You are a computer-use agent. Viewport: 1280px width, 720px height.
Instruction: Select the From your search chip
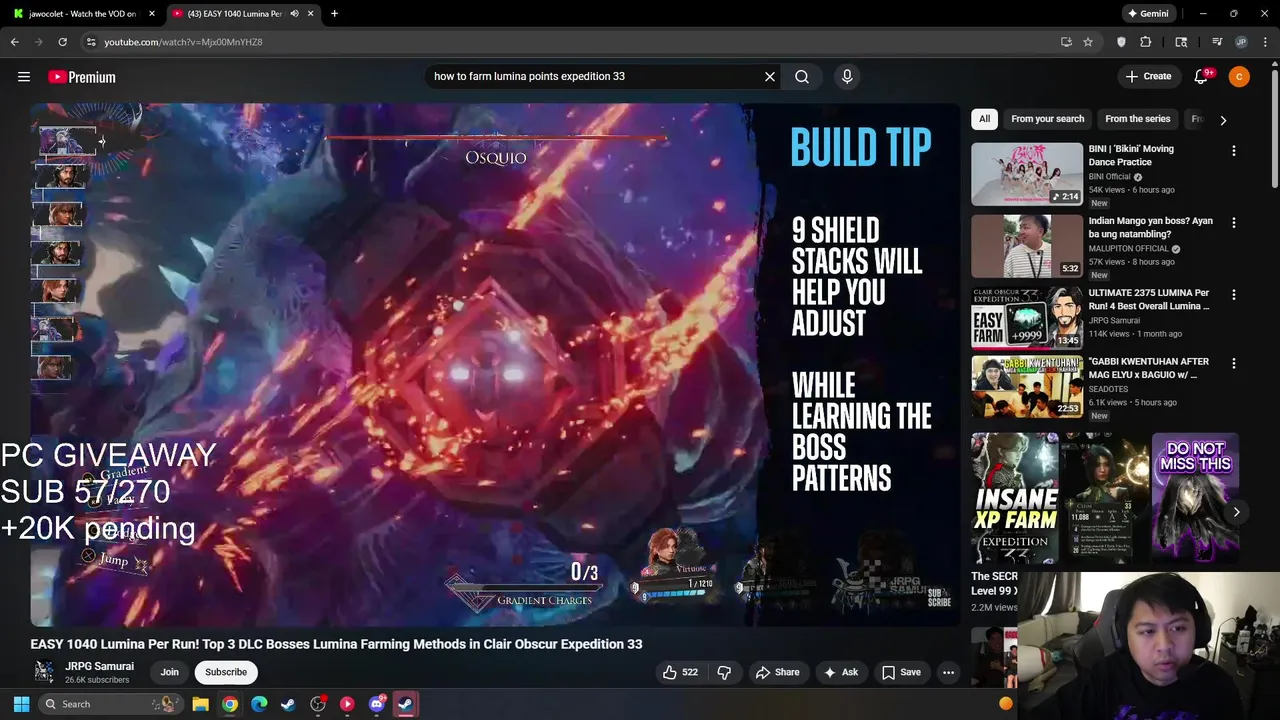1047,119
